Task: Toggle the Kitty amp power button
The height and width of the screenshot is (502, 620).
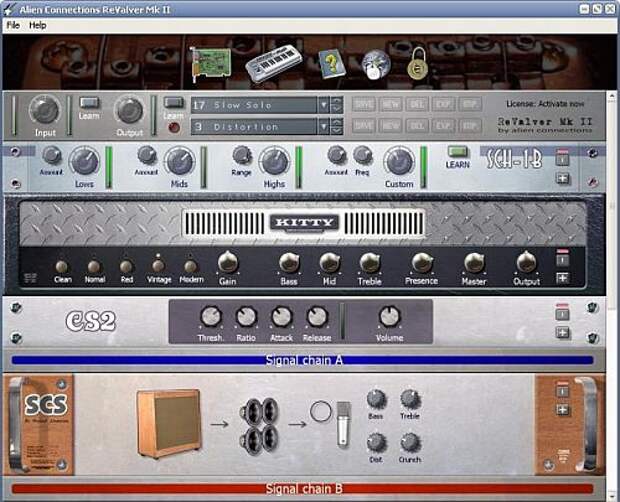Action: [x=562, y=259]
